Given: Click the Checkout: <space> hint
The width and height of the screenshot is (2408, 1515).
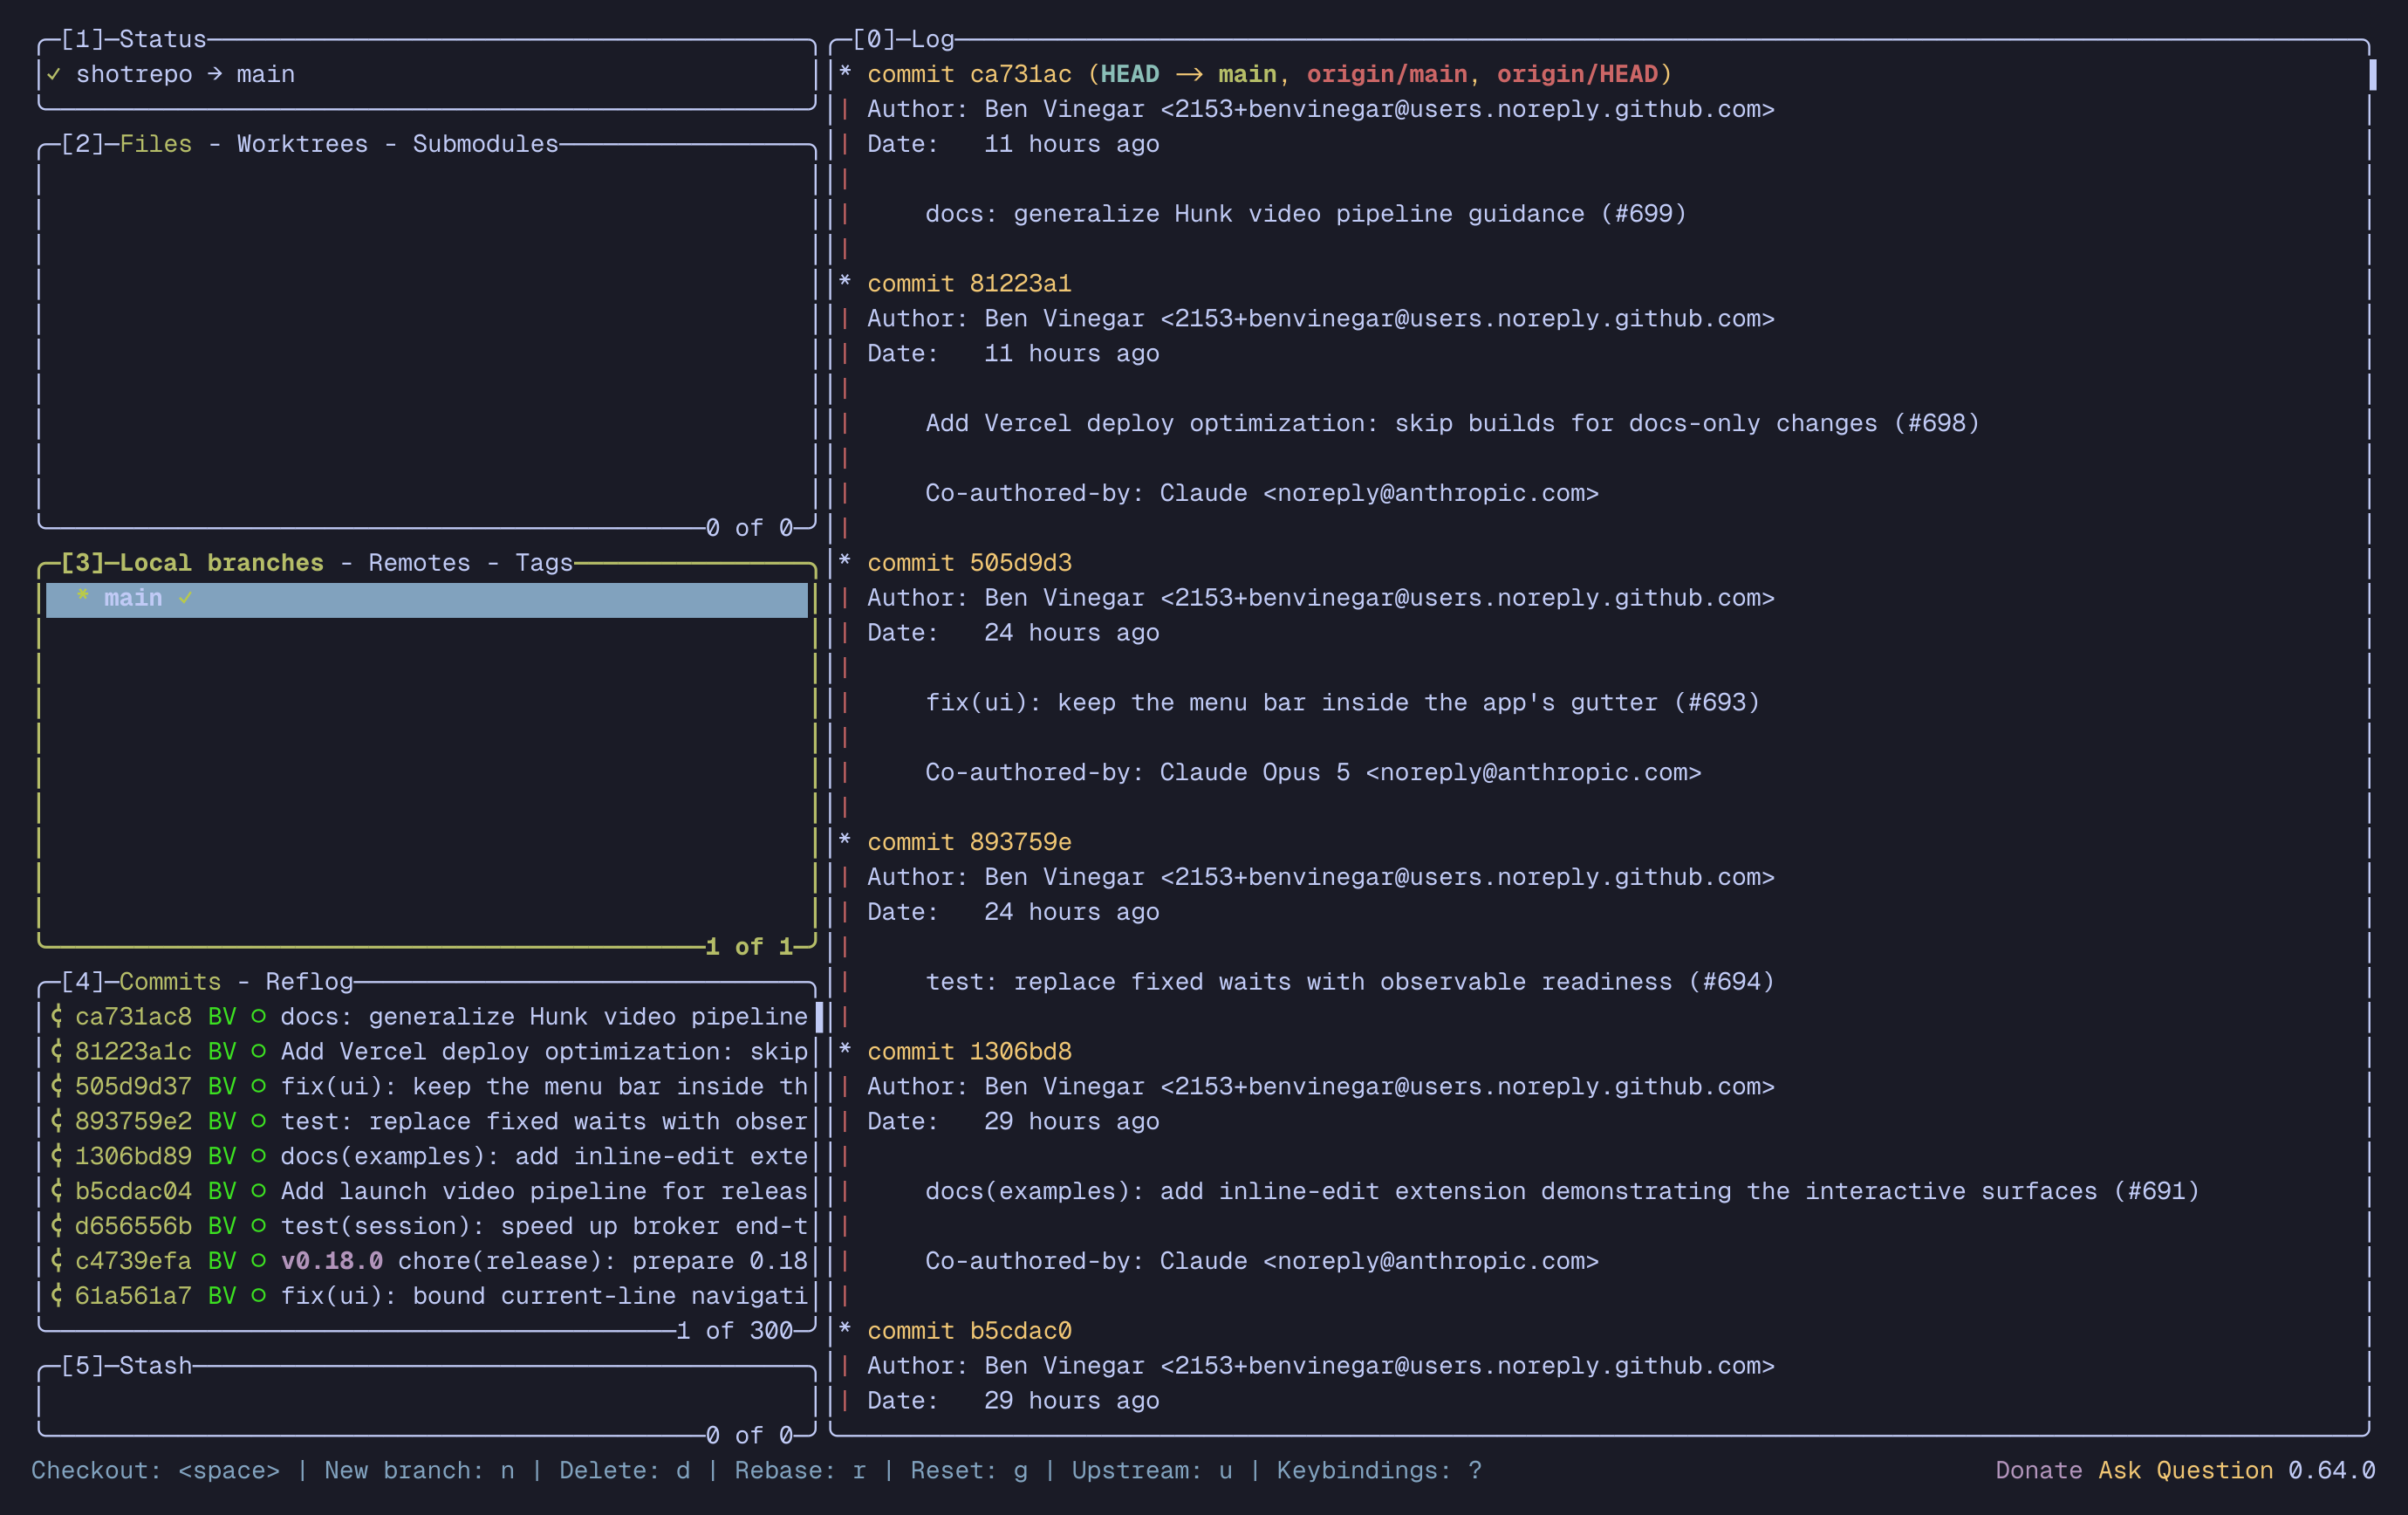Looking at the screenshot, I should tap(155, 1471).
